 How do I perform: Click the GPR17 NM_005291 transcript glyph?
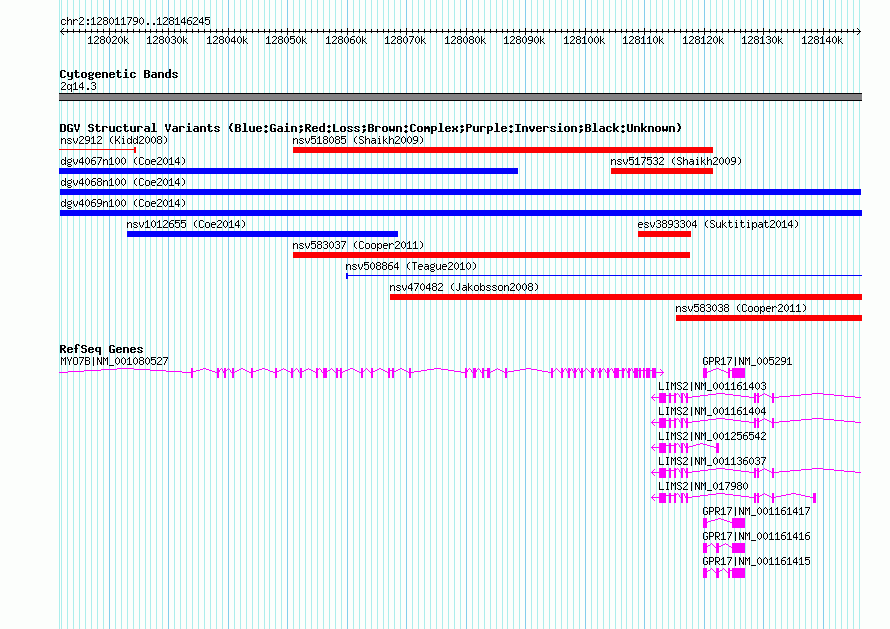[724, 372]
